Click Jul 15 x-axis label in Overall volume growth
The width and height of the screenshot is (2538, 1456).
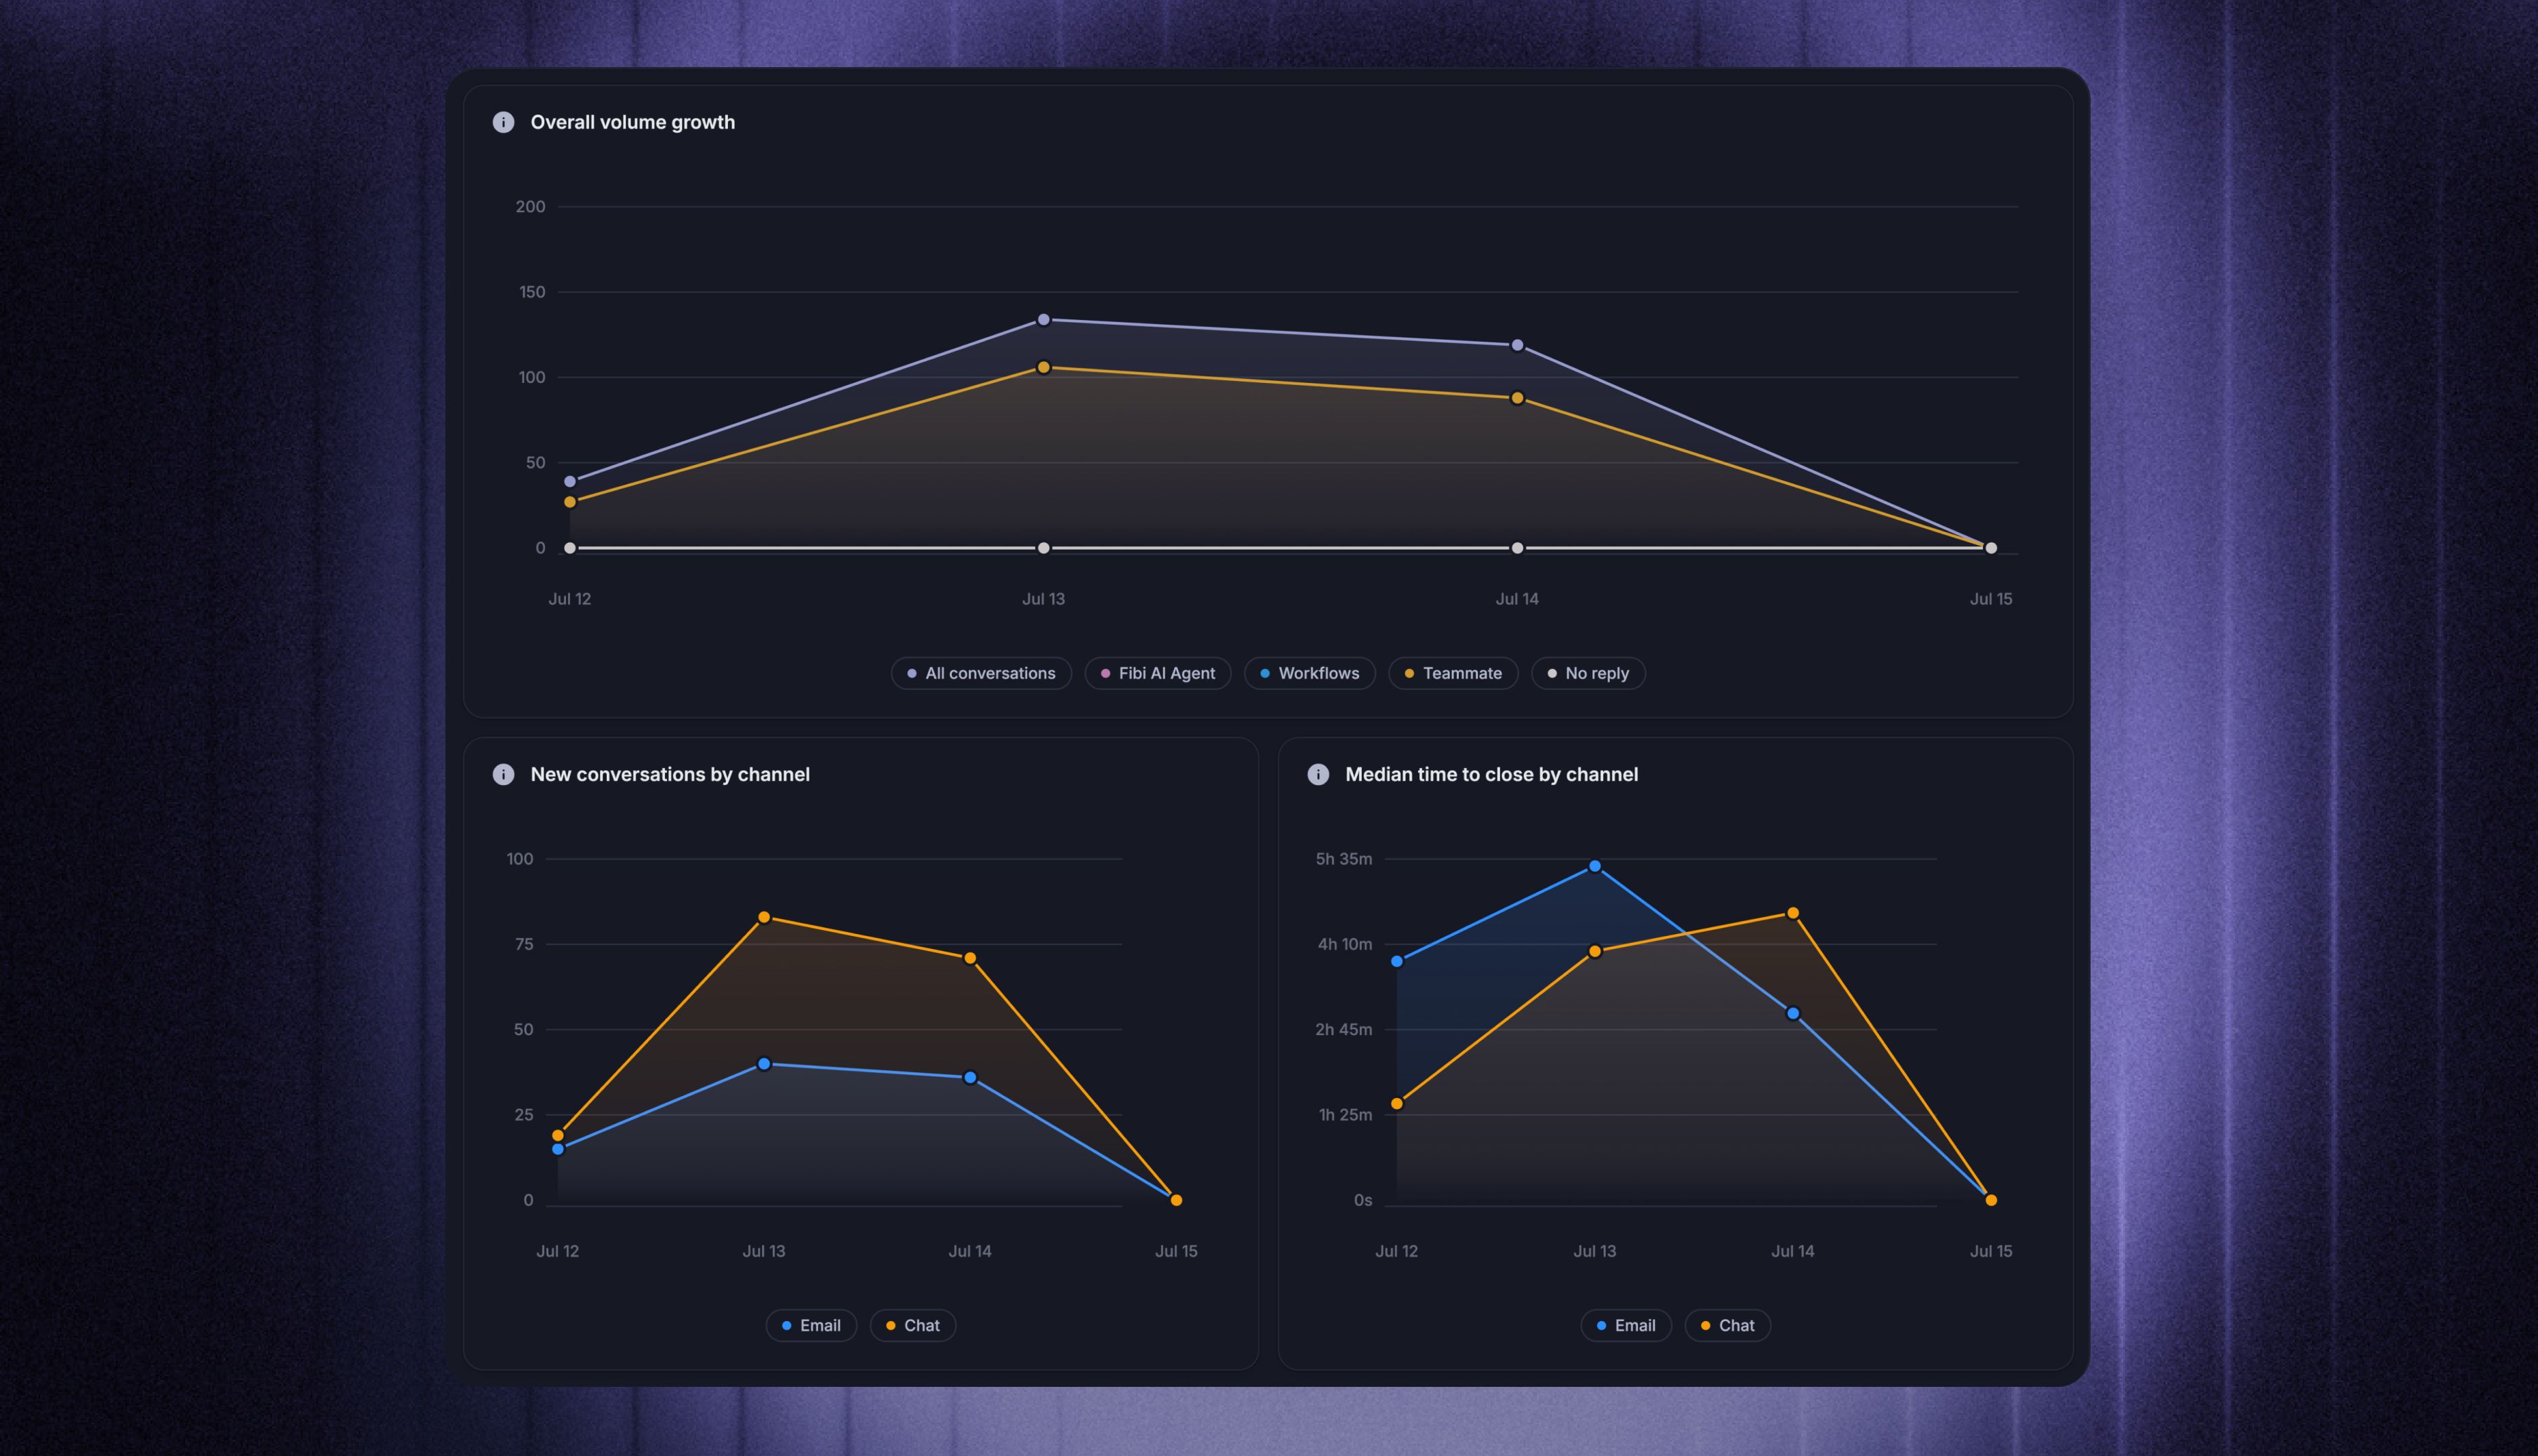pos(1991,599)
